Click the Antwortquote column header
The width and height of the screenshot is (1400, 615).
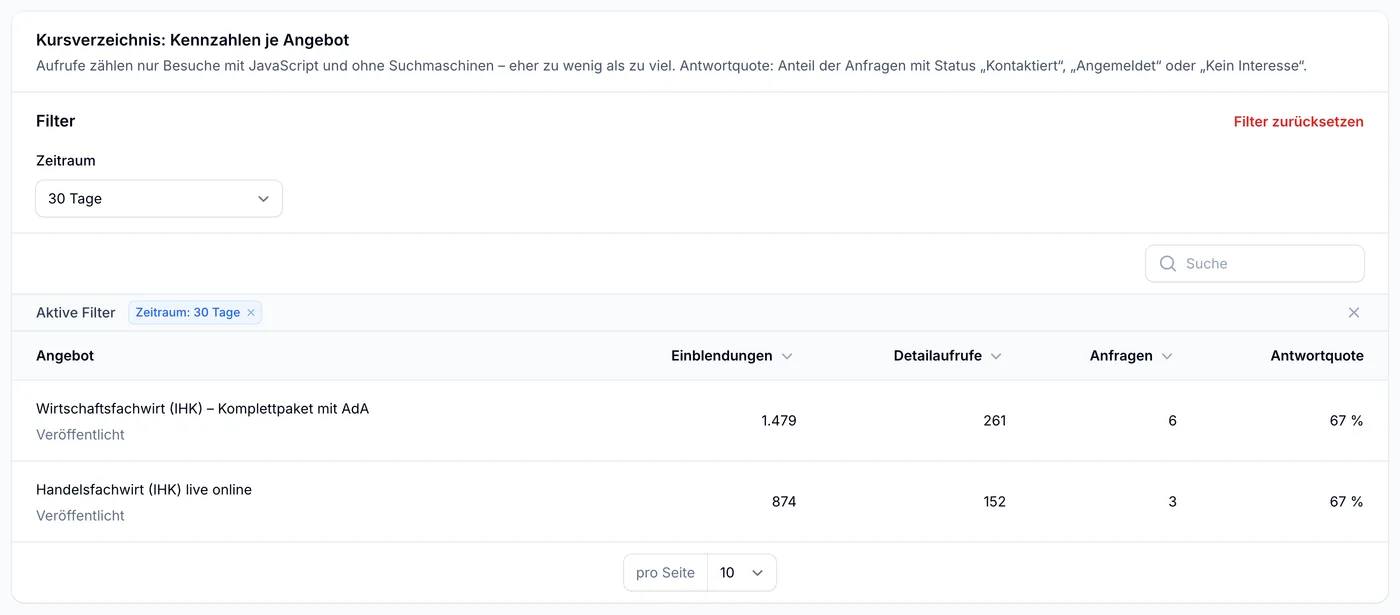pyautogui.click(x=1317, y=356)
